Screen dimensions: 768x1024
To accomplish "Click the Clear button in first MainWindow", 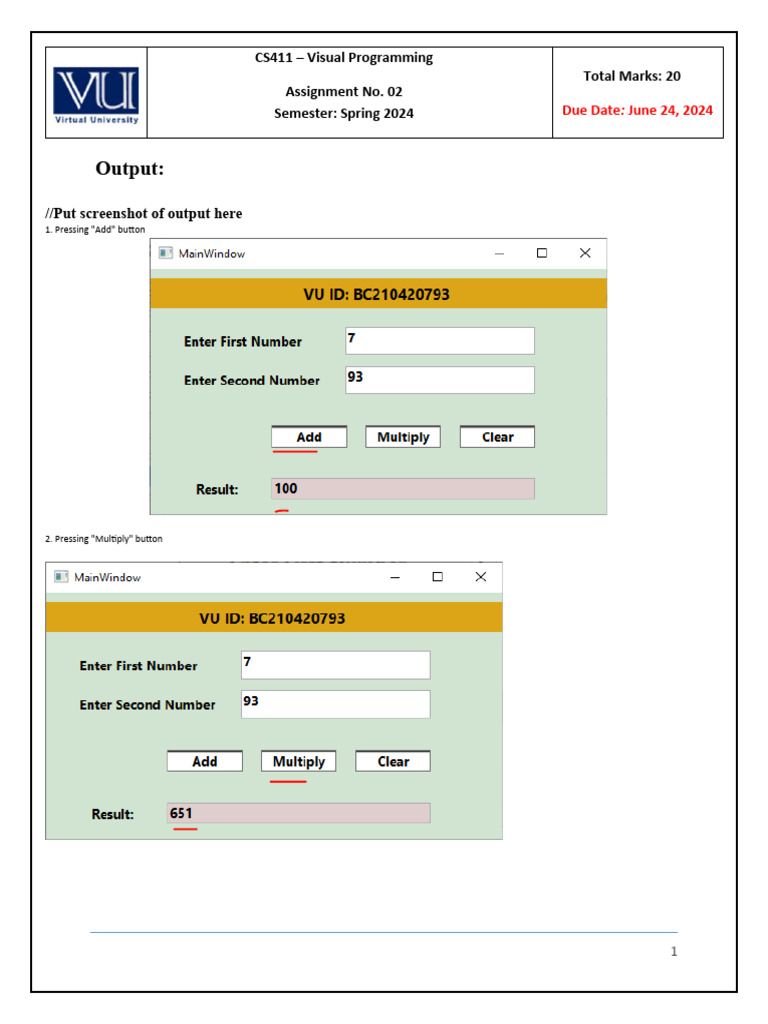I will click(498, 437).
